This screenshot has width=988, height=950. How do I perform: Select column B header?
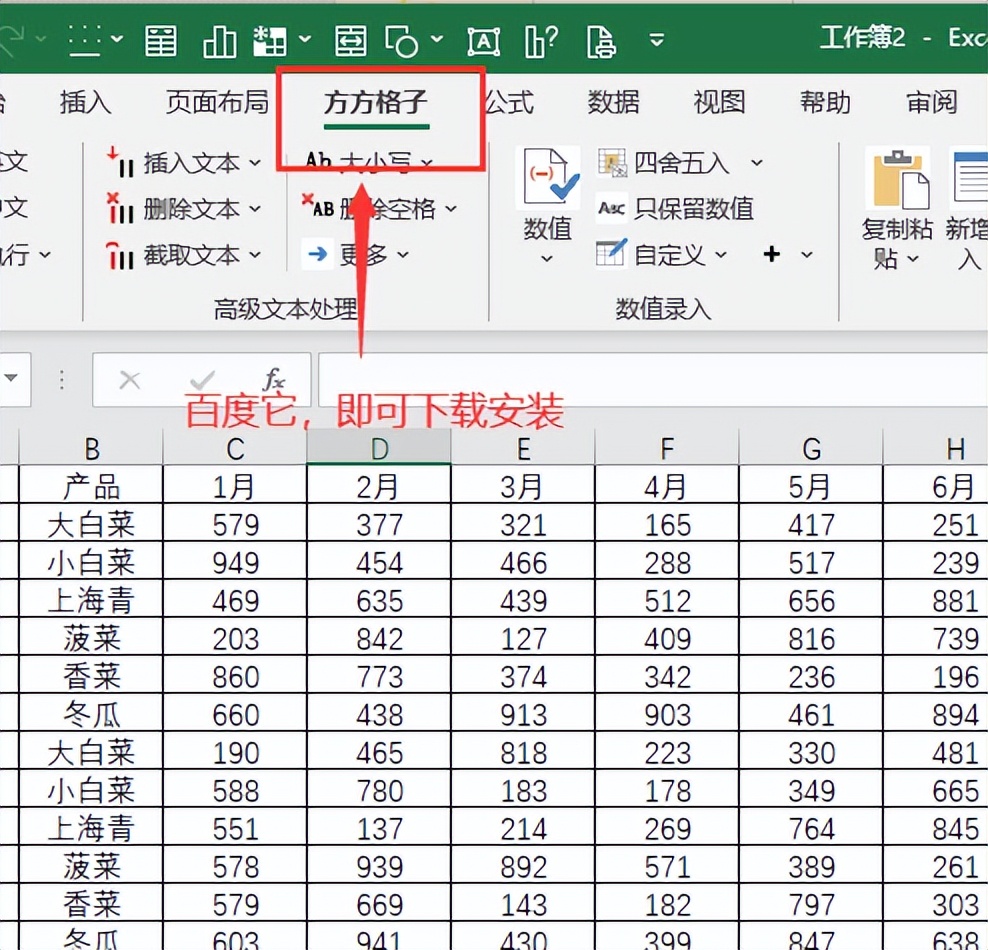click(x=91, y=449)
